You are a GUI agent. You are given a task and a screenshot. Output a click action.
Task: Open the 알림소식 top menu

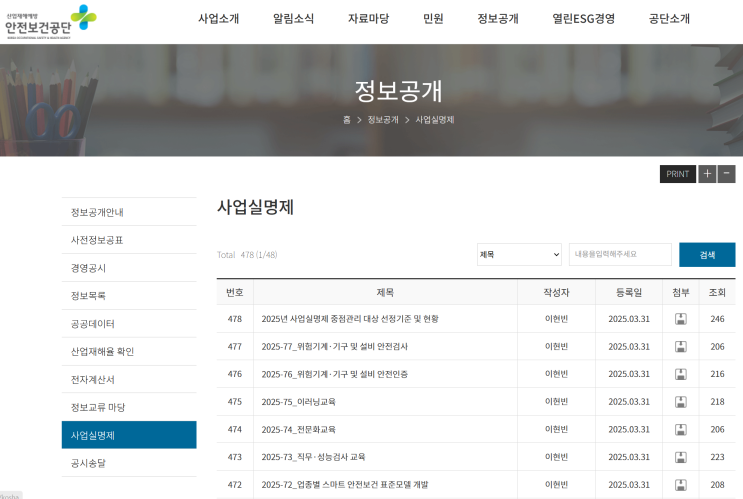[x=293, y=18]
